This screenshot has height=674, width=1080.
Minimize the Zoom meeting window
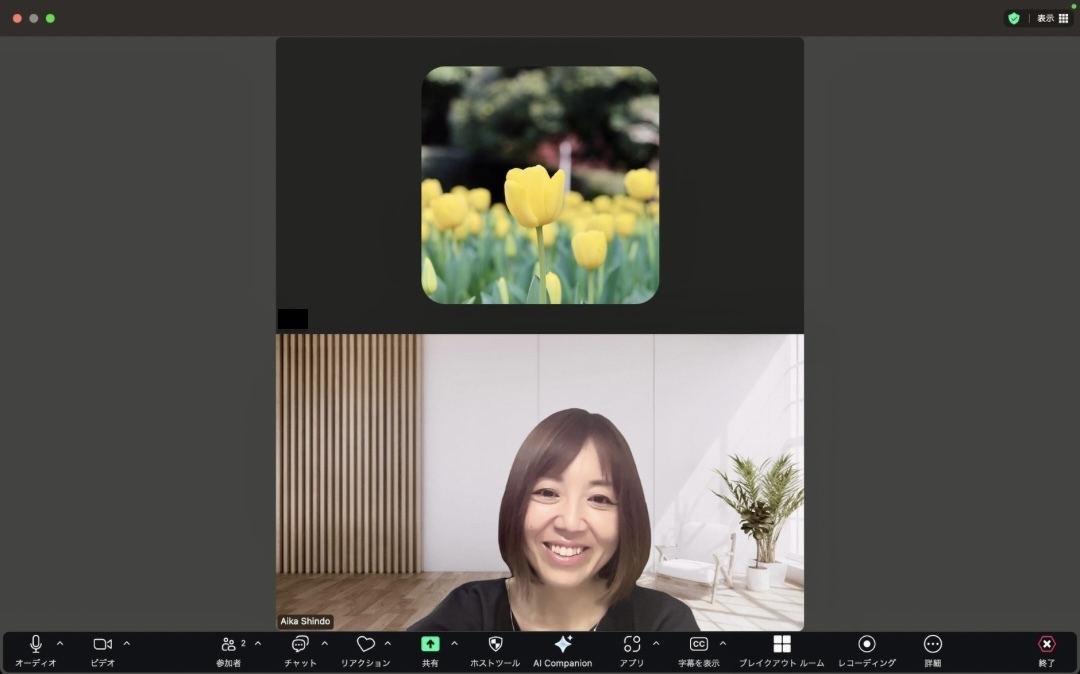point(34,19)
